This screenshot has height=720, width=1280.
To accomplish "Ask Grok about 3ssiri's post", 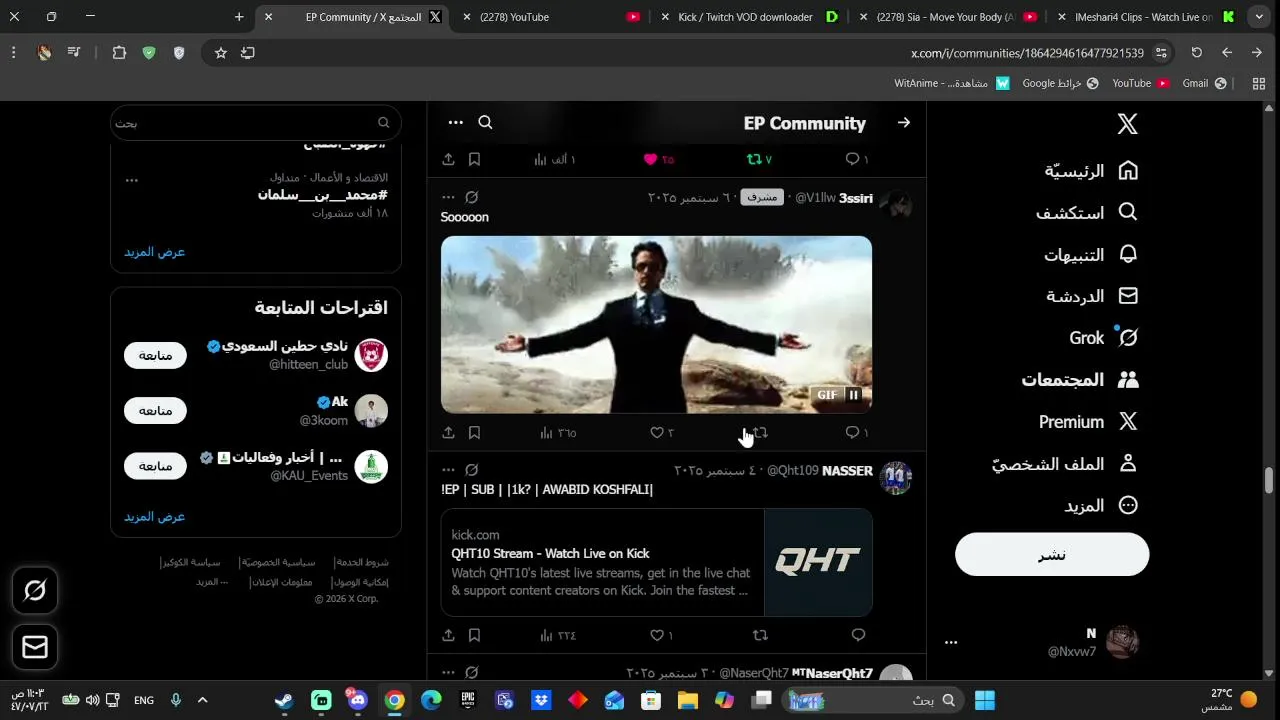I will 472,198.
